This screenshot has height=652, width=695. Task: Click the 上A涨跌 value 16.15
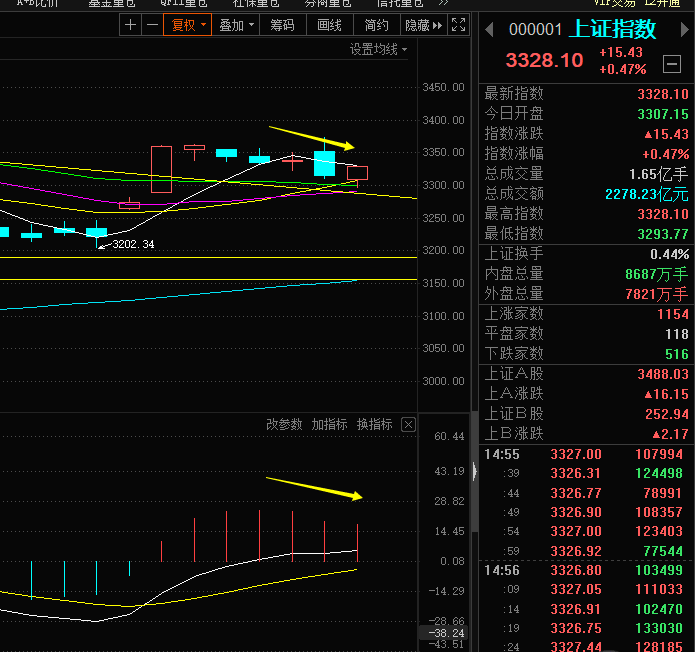click(x=667, y=394)
